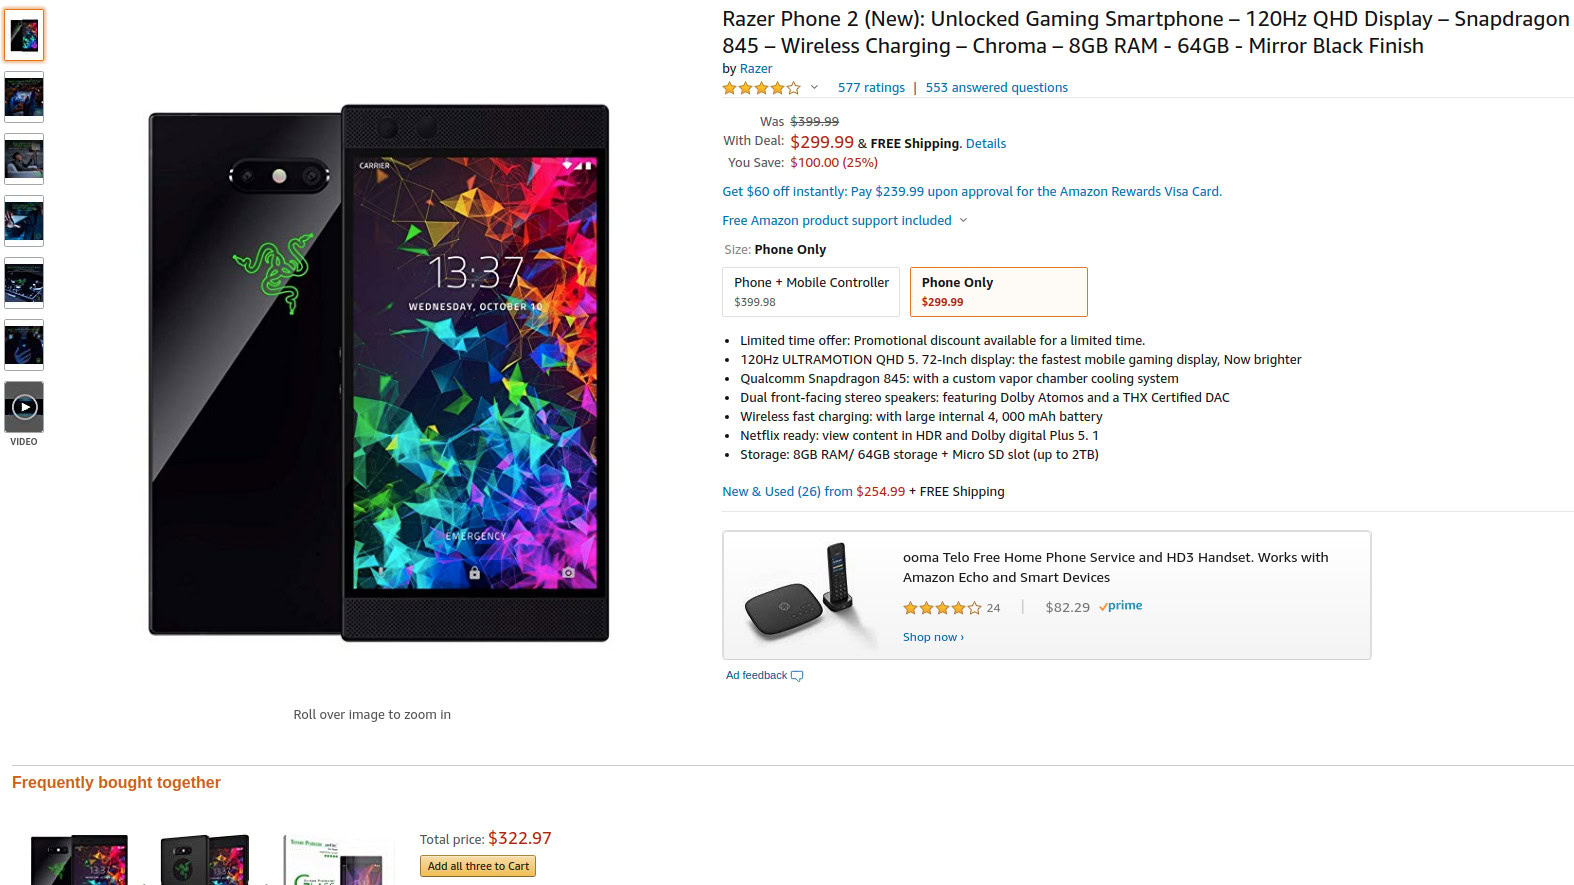Visit the Razer brand link
The height and width of the screenshot is (885, 1574).
(756, 69)
